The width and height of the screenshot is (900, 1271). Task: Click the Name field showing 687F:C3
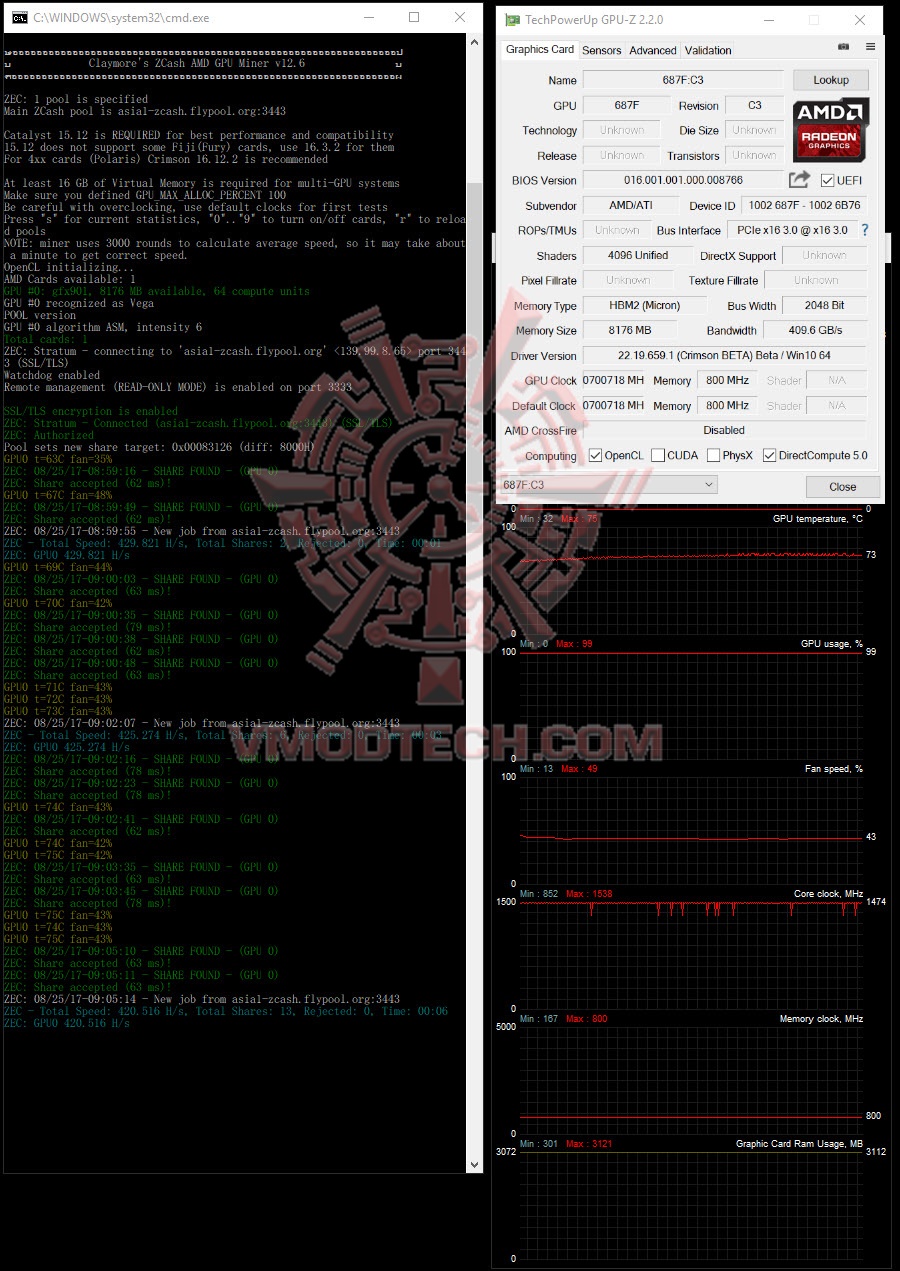(683, 80)
